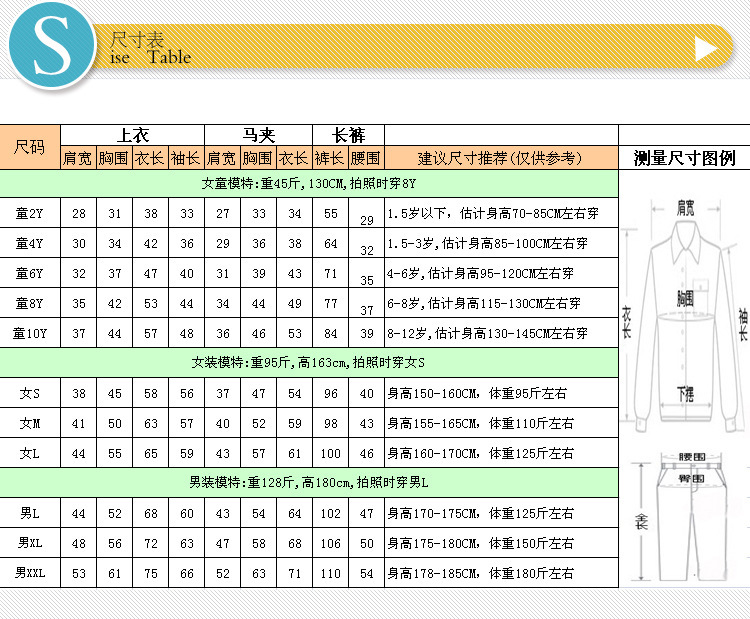Click the white arrow on the orange banner
This screenshot has width=750, height=619.
click(x=706, y=49)
